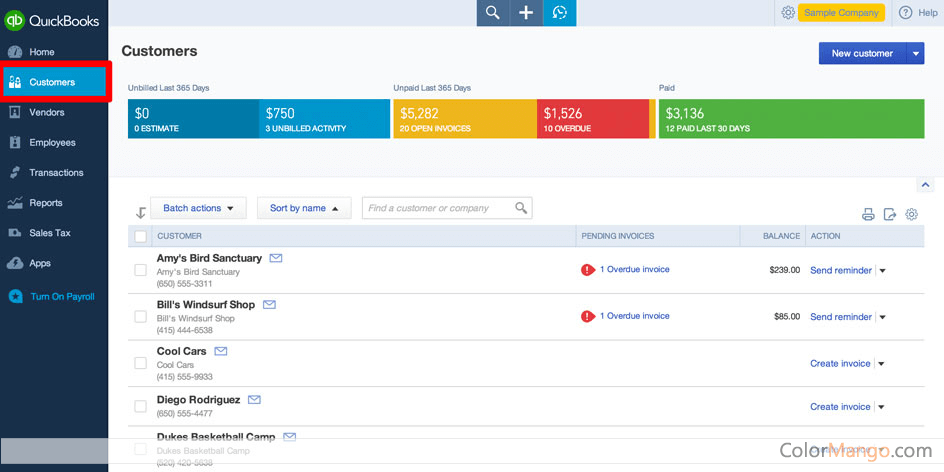Viewport: 944px width, 472px height.
Task: Click the New customer button
Action: pyautogui.click(x=862, y=53)
